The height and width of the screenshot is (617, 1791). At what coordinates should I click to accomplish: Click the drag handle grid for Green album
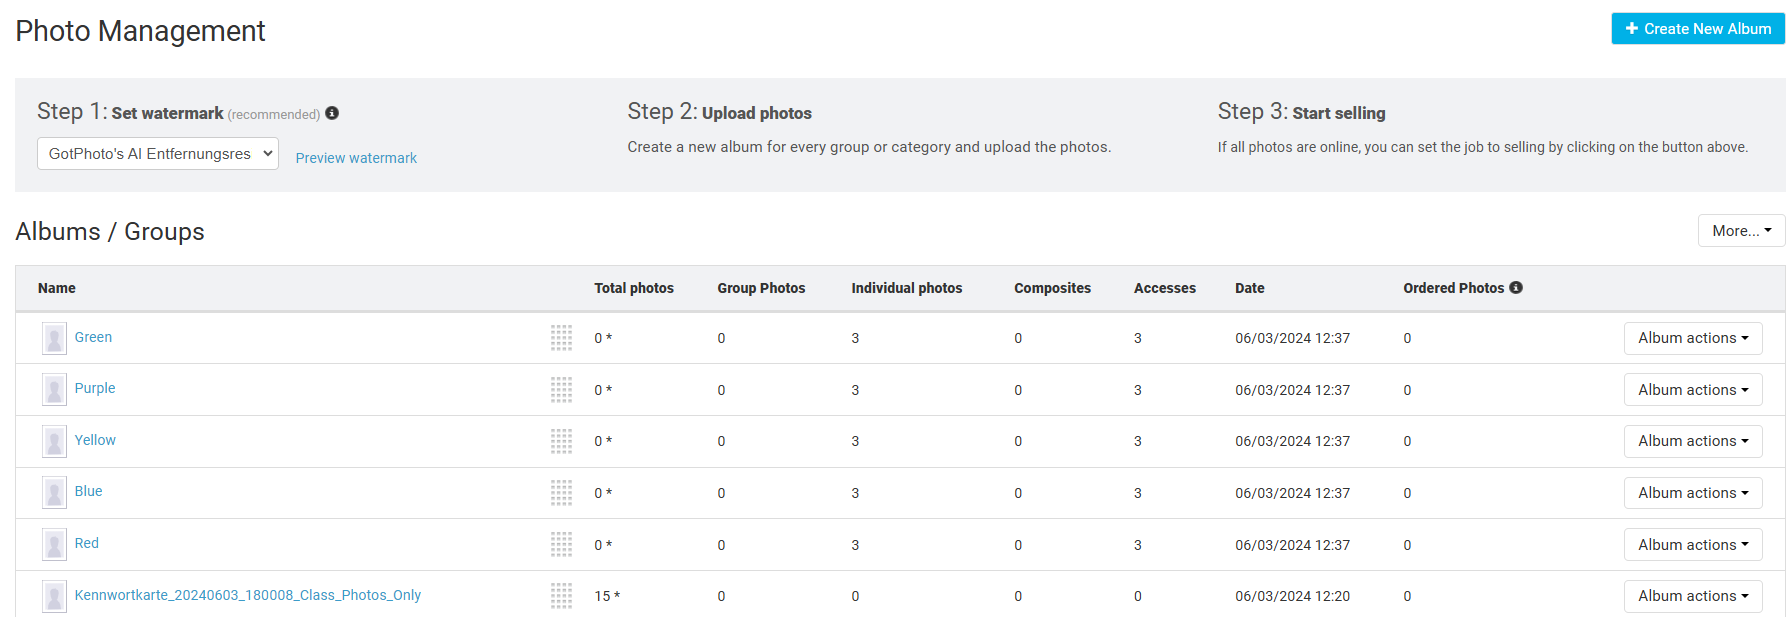pos(561,338)
